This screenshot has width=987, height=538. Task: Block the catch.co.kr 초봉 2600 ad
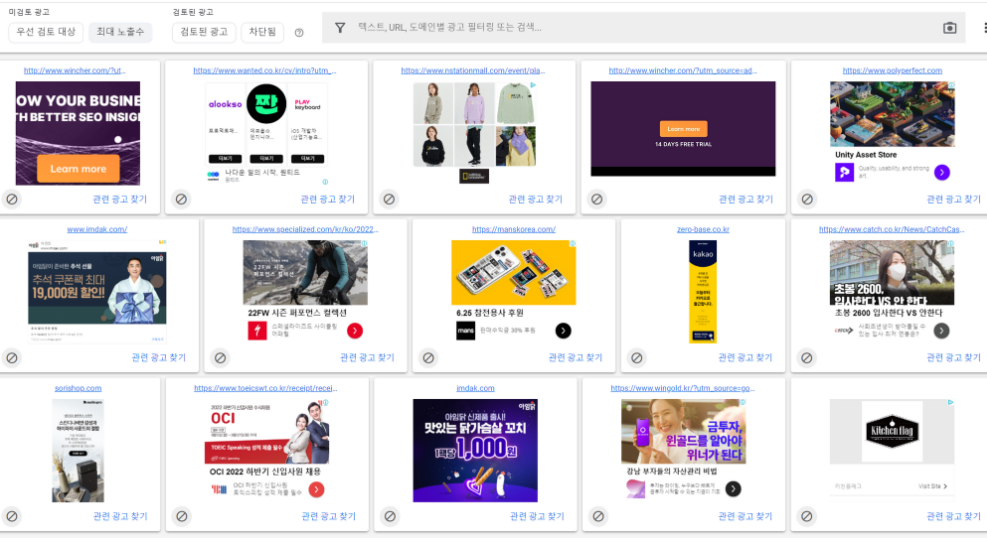click(x=807, y=357)
